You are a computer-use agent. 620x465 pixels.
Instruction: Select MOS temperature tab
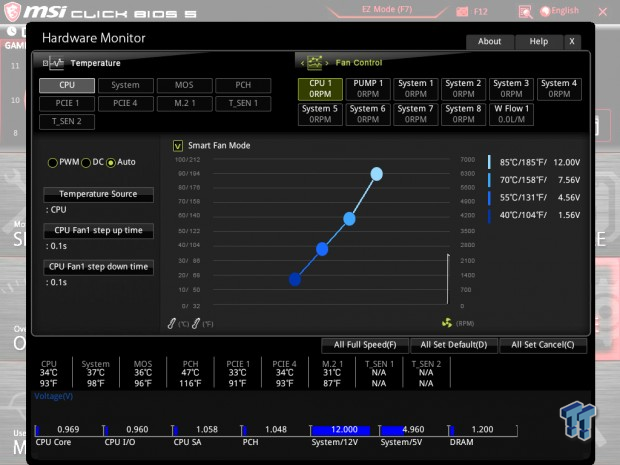pos(184,85)
